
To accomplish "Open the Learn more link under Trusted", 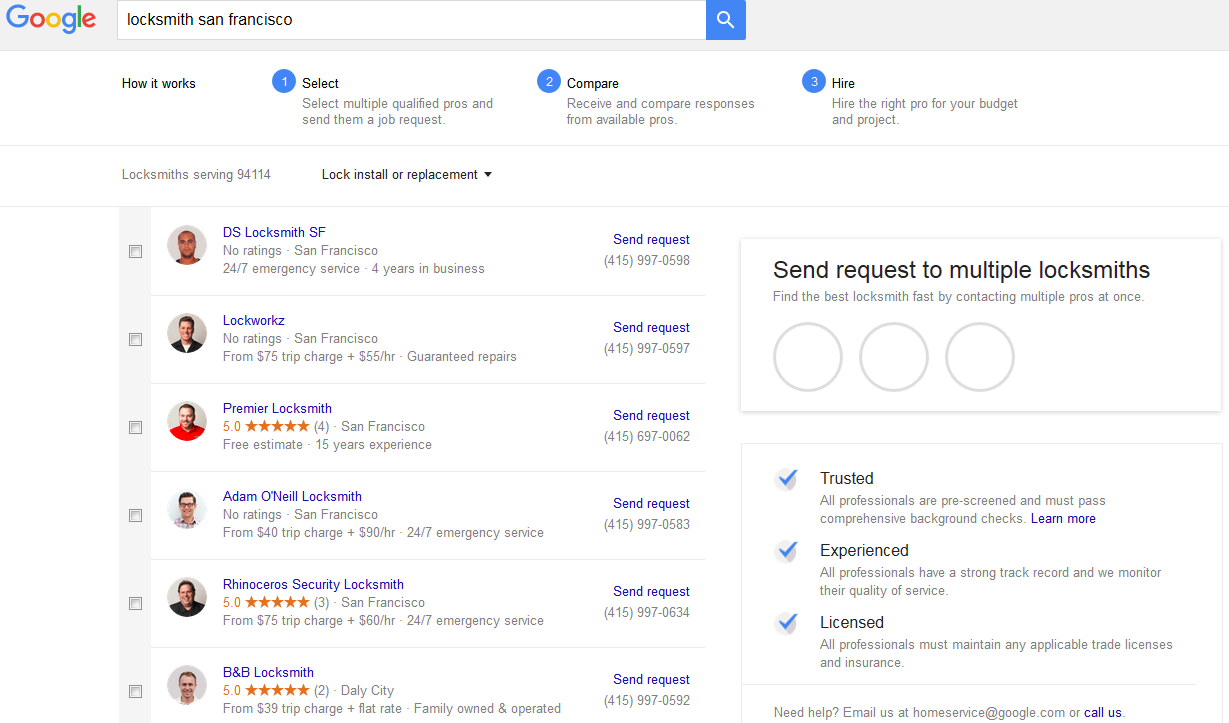I will (1063, 519).
